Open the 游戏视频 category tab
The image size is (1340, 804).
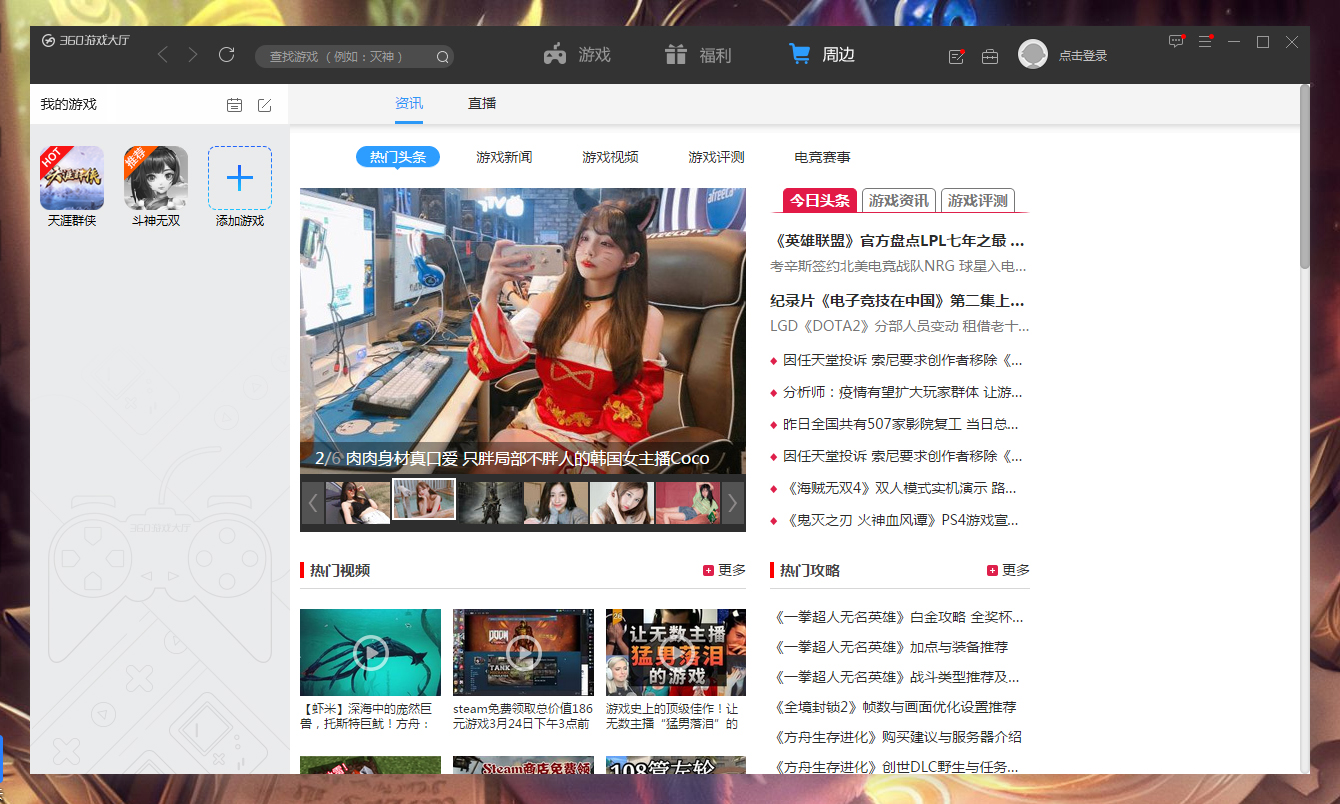[610, 157]
